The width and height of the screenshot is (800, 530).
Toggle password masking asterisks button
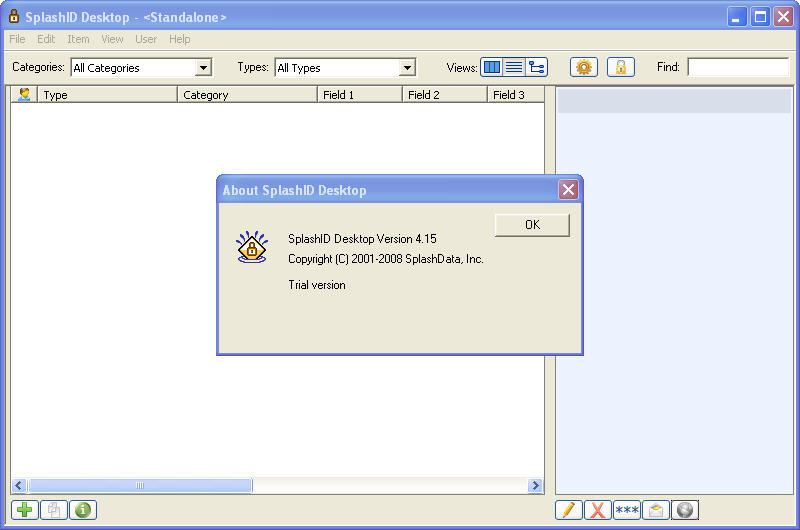click(x=627, y=510)
